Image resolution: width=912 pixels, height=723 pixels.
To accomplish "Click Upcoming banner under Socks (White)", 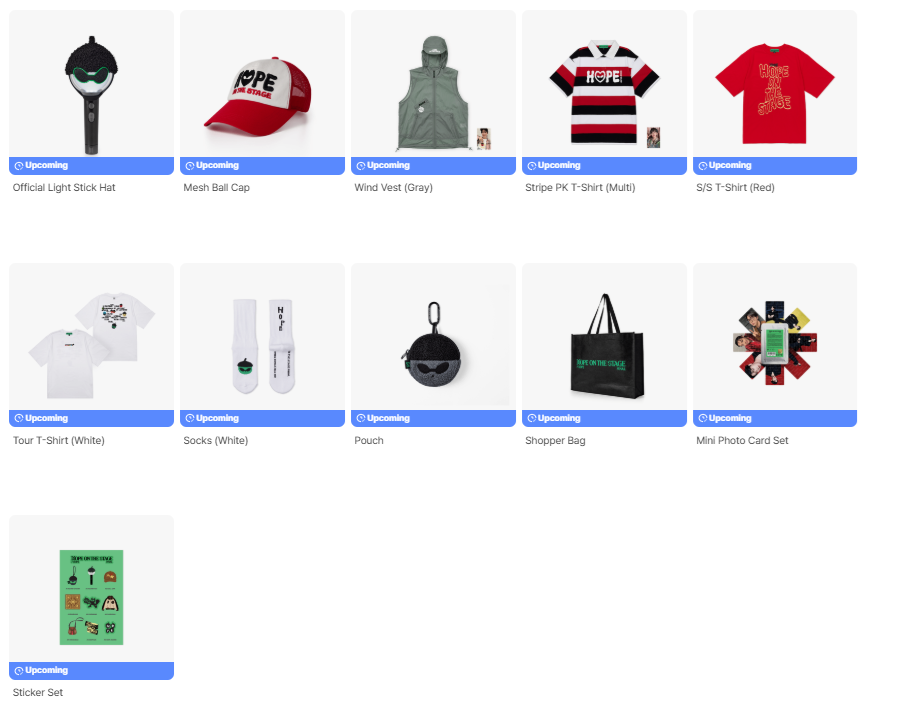I will [262, 418].
